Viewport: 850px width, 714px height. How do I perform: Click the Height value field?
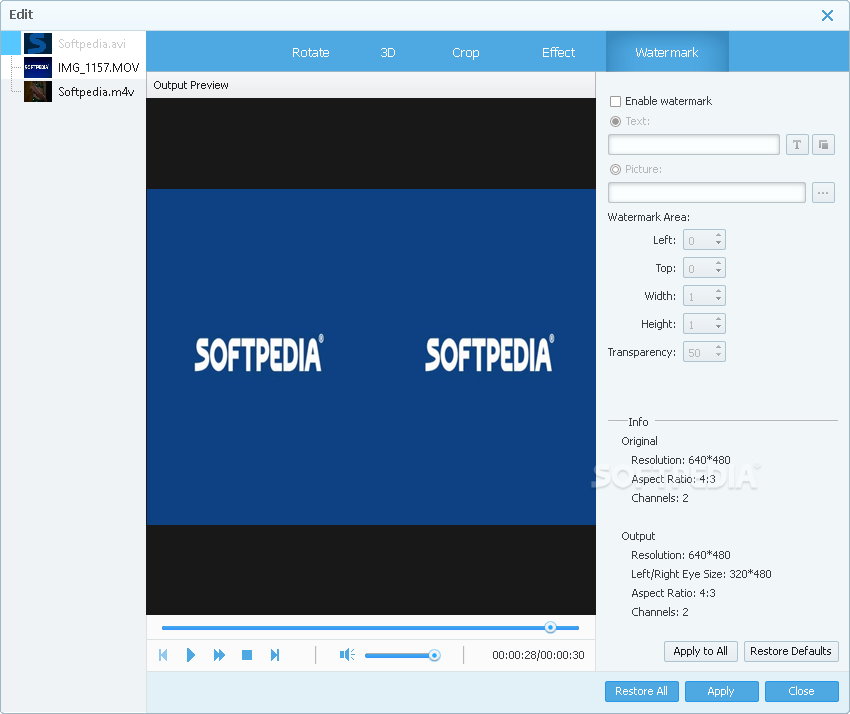click(x=698, y=324)
